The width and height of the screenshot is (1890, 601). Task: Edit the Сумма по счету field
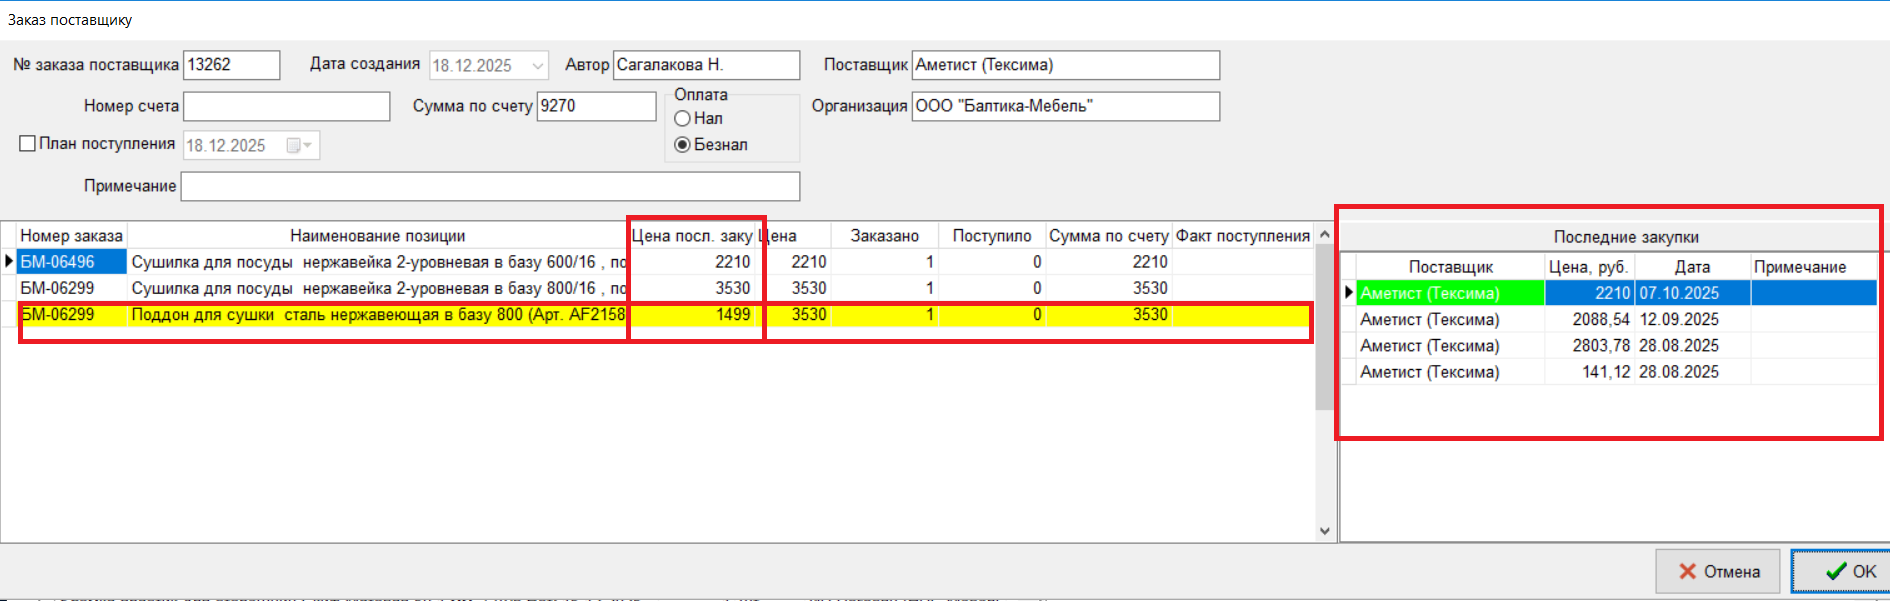596,106
